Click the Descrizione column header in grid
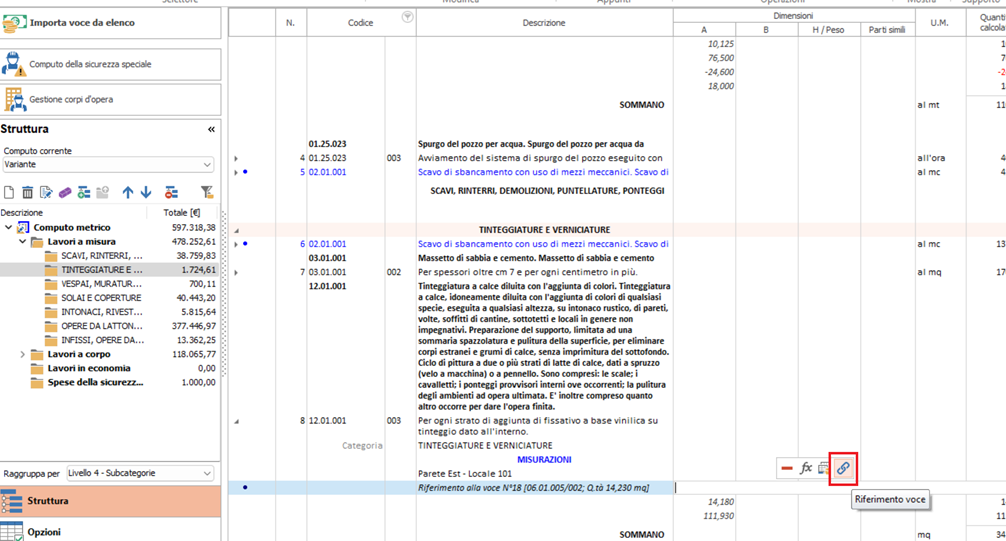Viewport: 1006px width, 541px height. coord(544,22)
